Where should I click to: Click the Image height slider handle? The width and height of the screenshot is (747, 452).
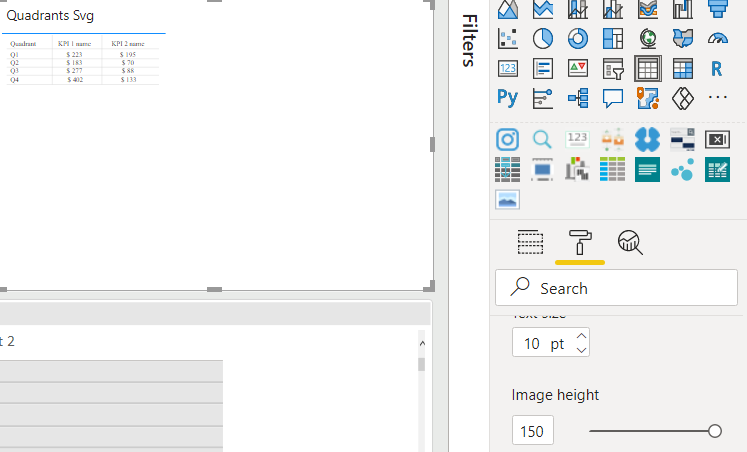[x=715, y=431]
